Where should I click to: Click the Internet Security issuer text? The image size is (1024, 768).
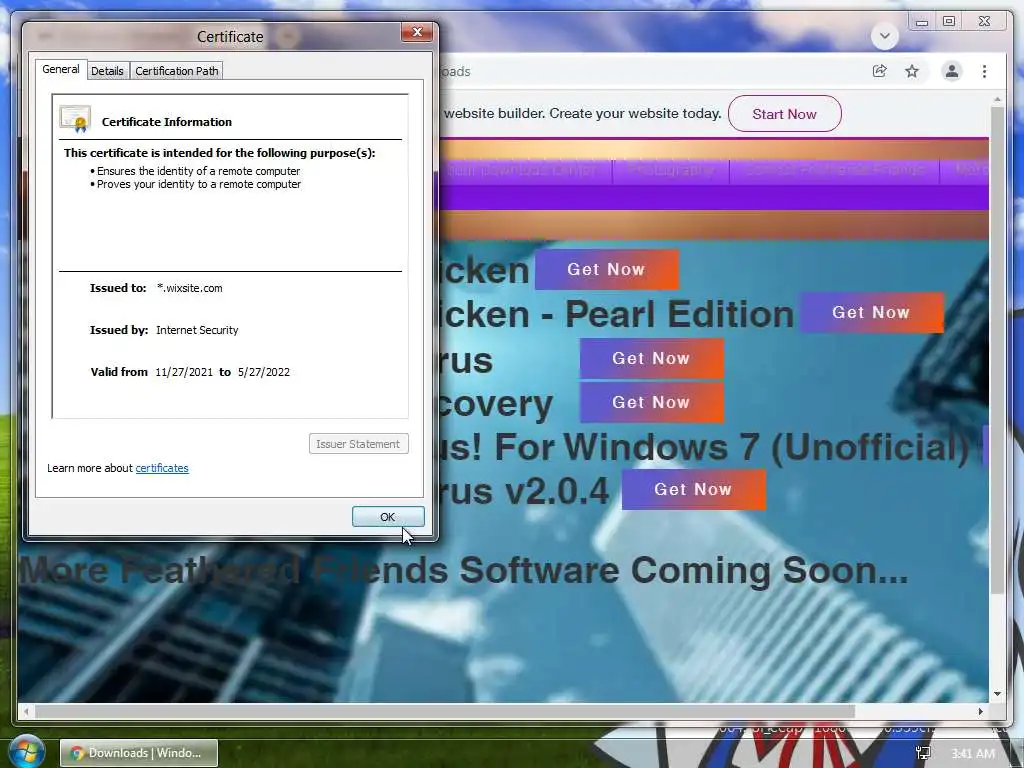tap(197, 330)
